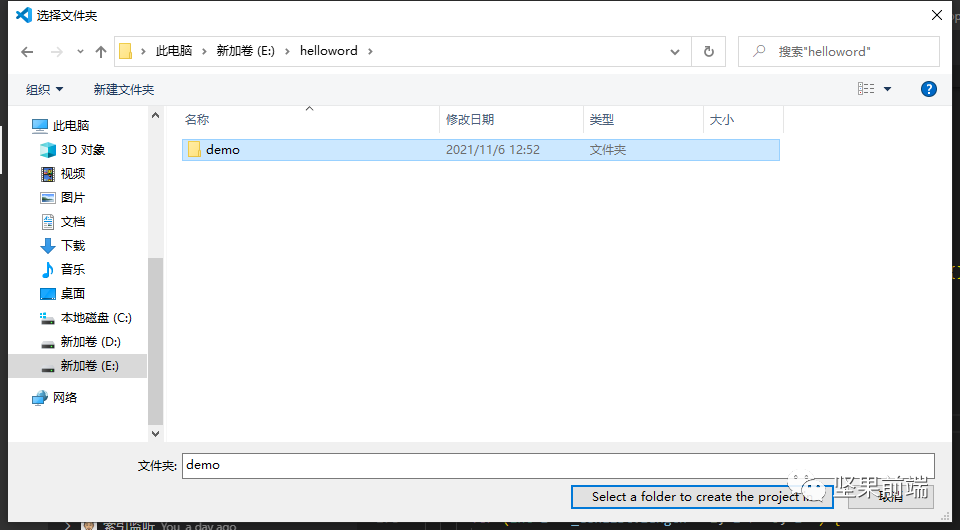
Task: Refresh the helloword folder view
Action: 708,52
